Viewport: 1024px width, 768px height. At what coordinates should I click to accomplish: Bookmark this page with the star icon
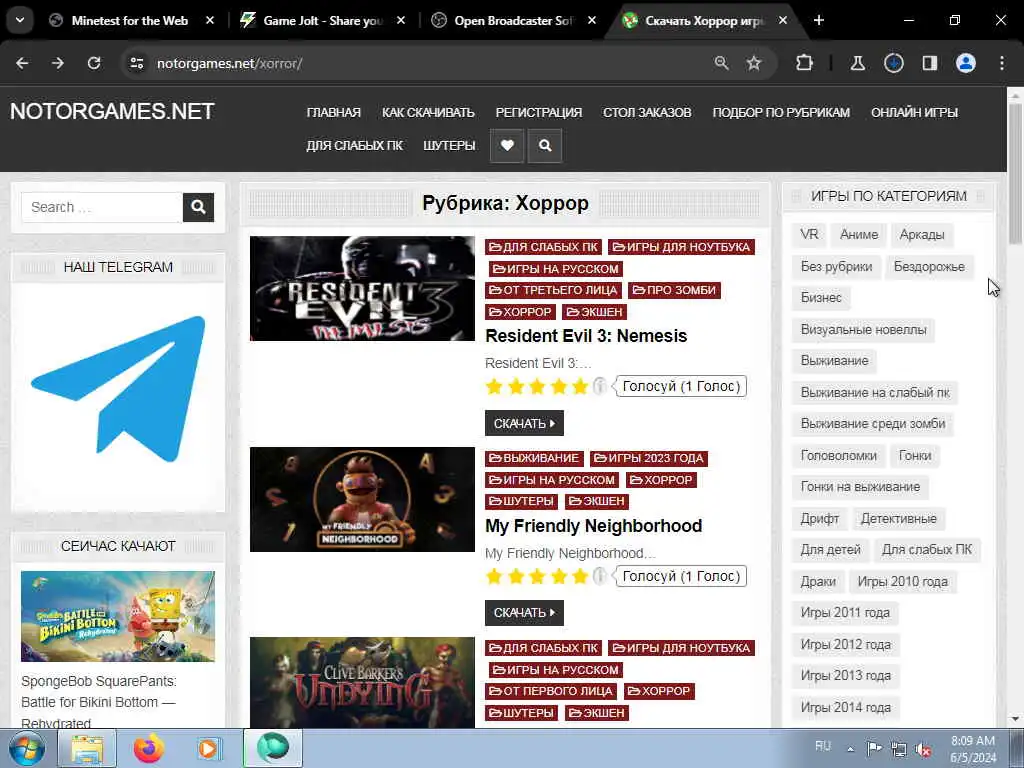click(x=754, y=63)
